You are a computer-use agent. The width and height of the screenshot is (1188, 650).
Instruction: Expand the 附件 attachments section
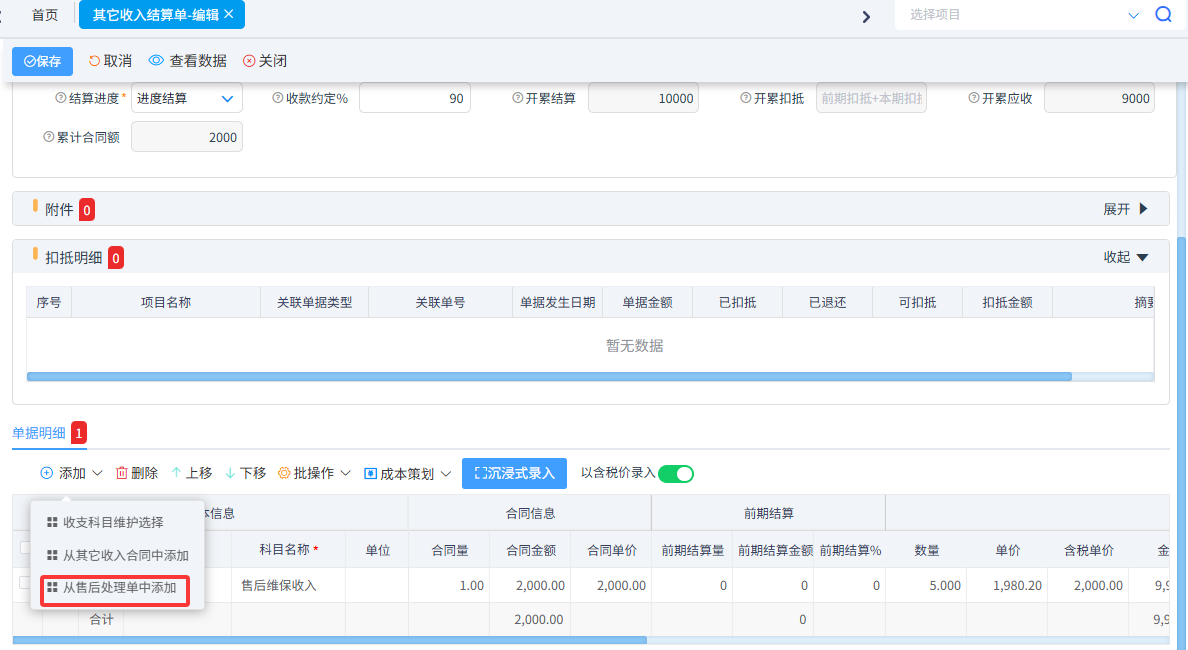(1122, 209)
